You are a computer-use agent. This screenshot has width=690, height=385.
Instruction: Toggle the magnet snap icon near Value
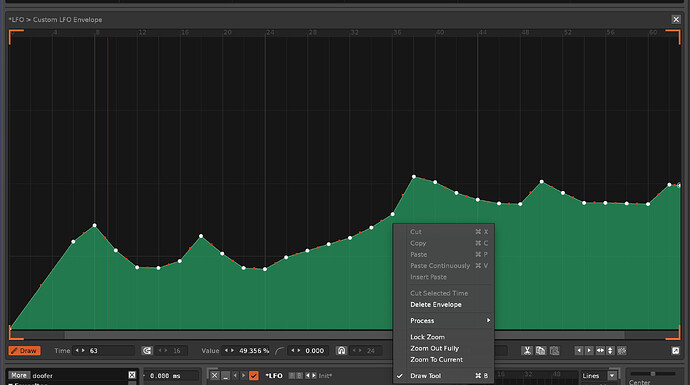point(341,351)
